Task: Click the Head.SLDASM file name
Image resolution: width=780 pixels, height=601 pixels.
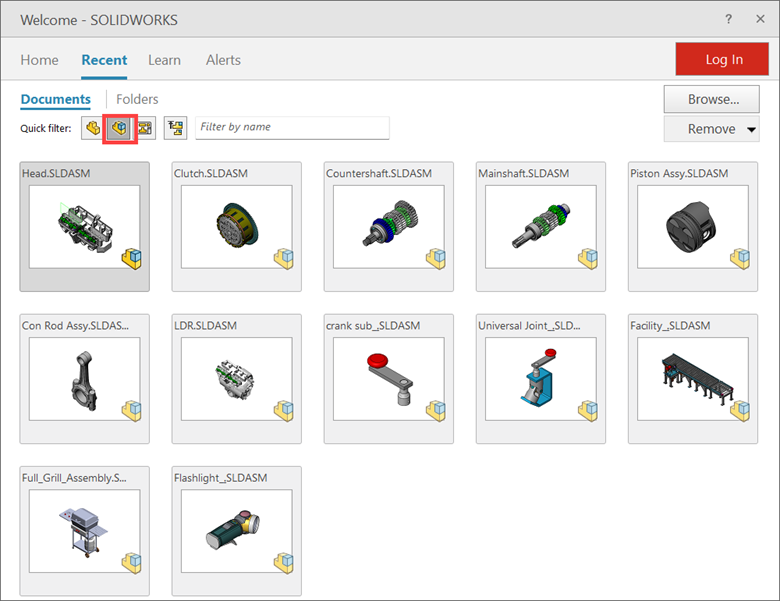Action: click(56, 174)
